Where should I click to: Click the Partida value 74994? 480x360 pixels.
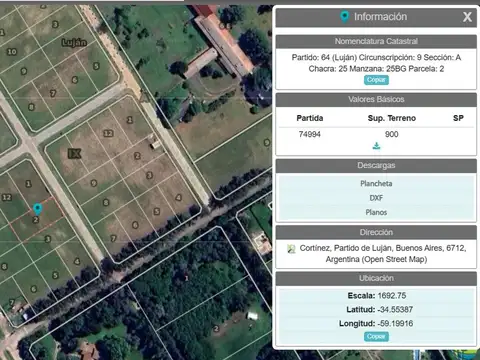tap(310, 134)
